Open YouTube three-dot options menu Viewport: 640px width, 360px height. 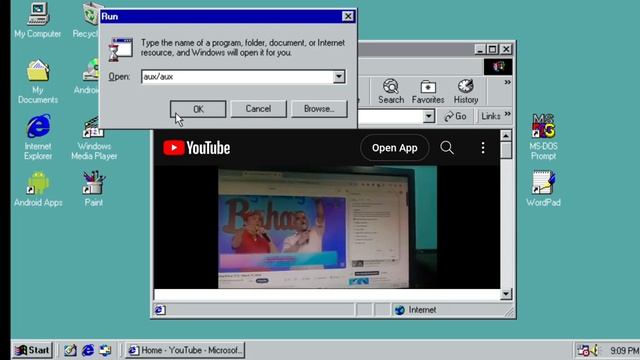pyautogui.click(x=483, y=147)
